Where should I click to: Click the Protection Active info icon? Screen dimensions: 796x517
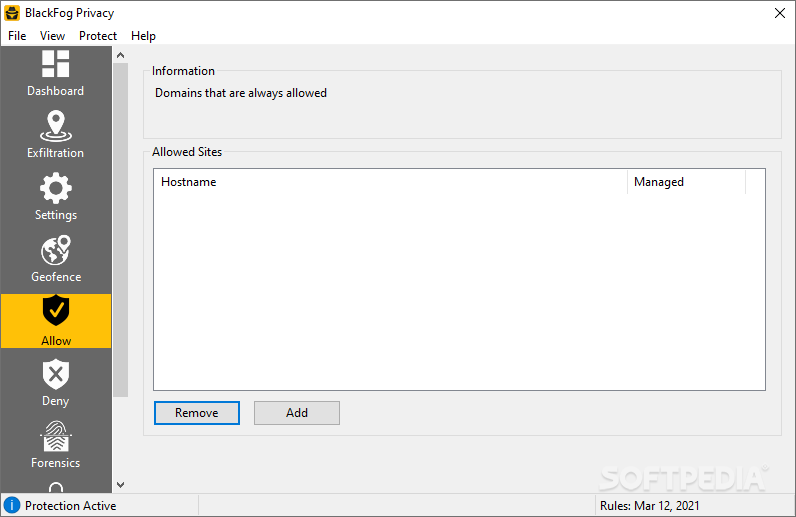point(12,505)
